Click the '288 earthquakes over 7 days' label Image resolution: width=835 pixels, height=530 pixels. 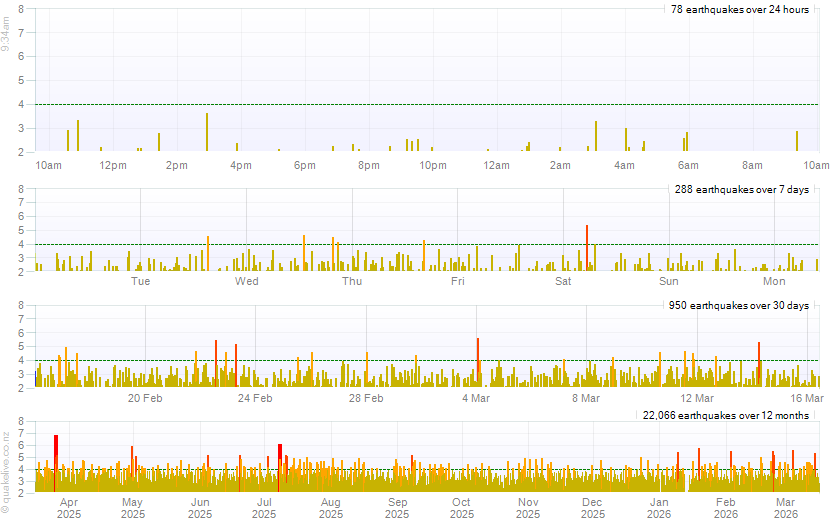tap(741, 189)
